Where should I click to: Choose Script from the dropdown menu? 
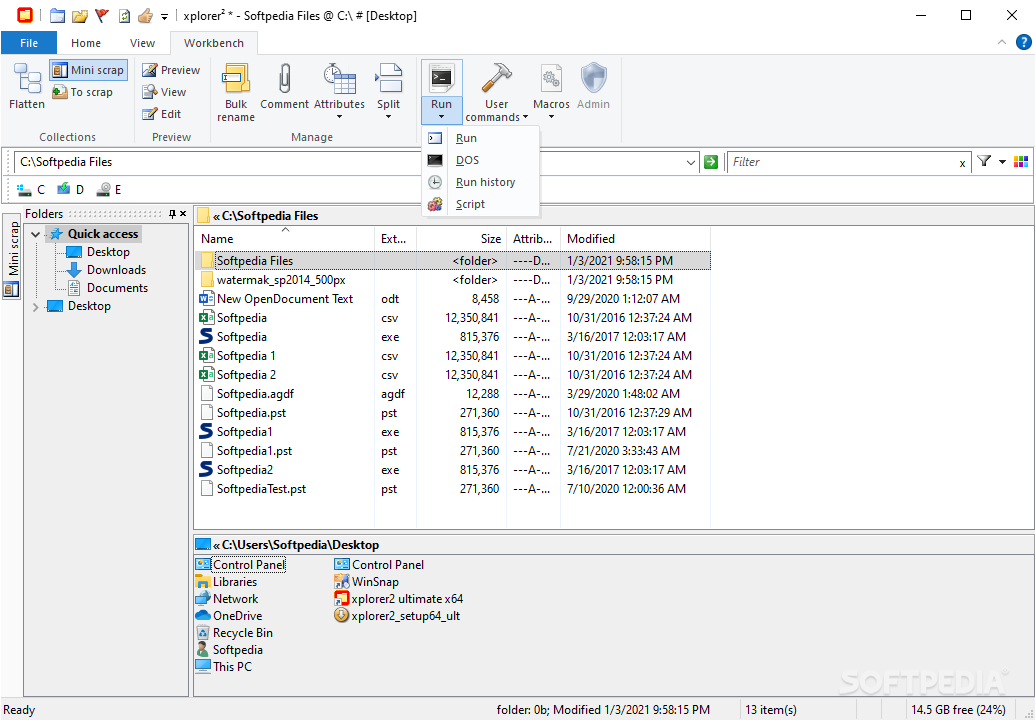(480, 204)
